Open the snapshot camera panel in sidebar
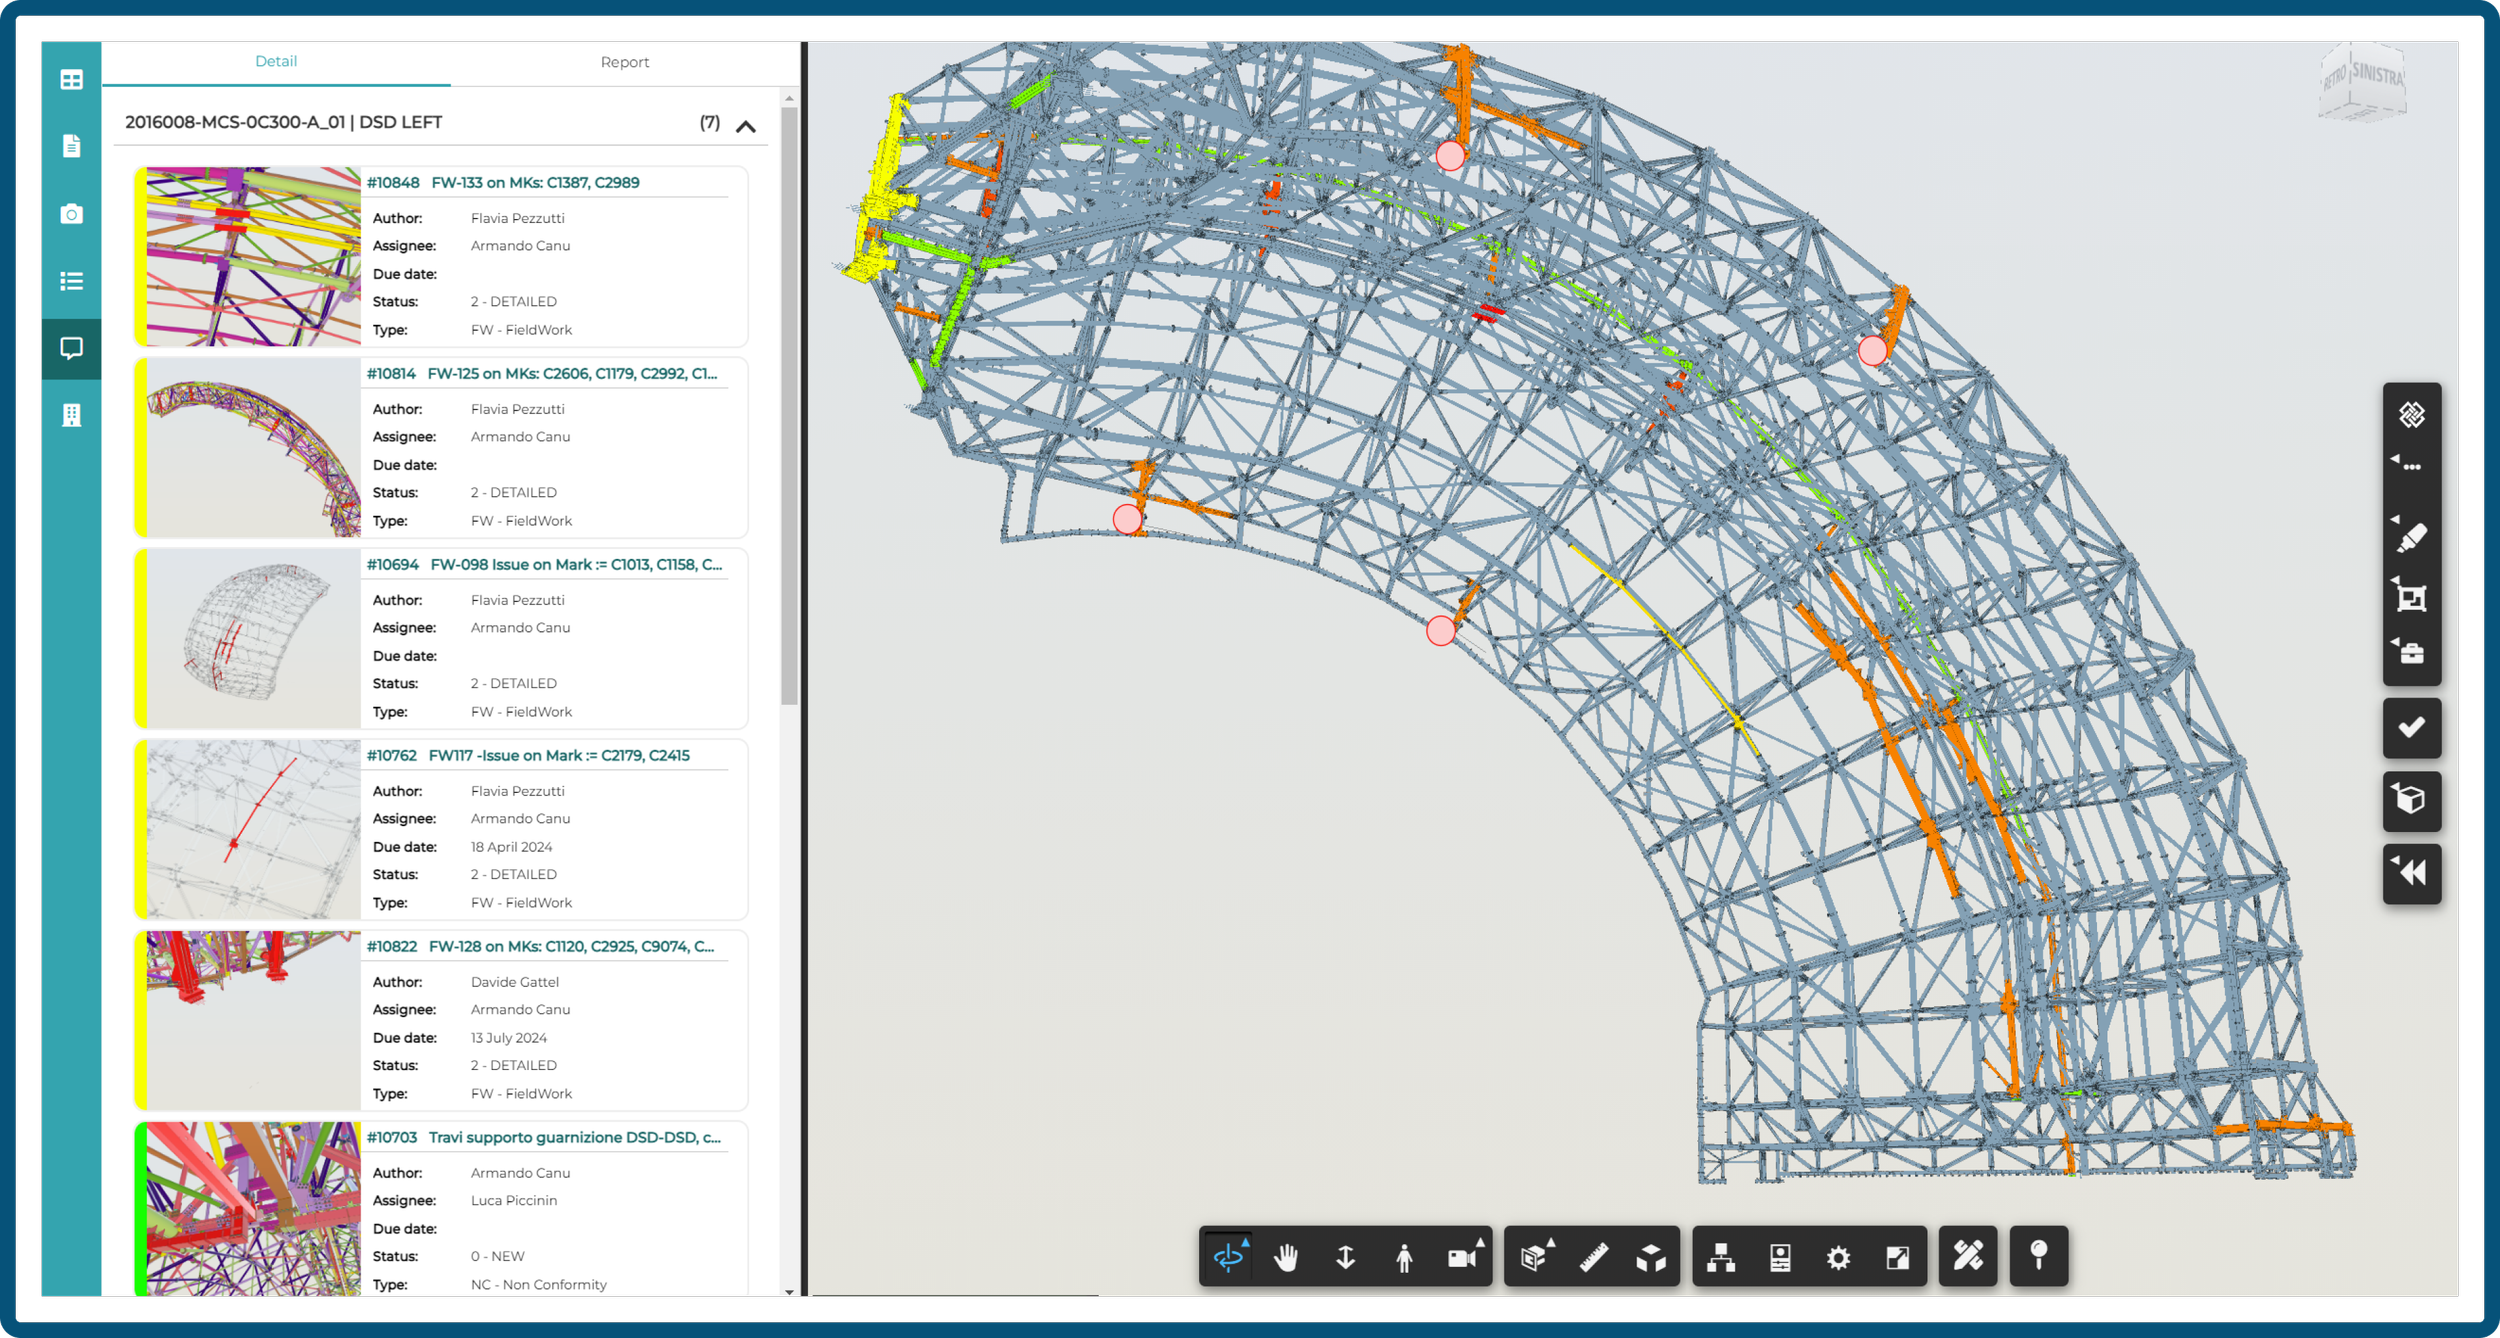This screenshot has width=2500, height=1338. (71, 214)
